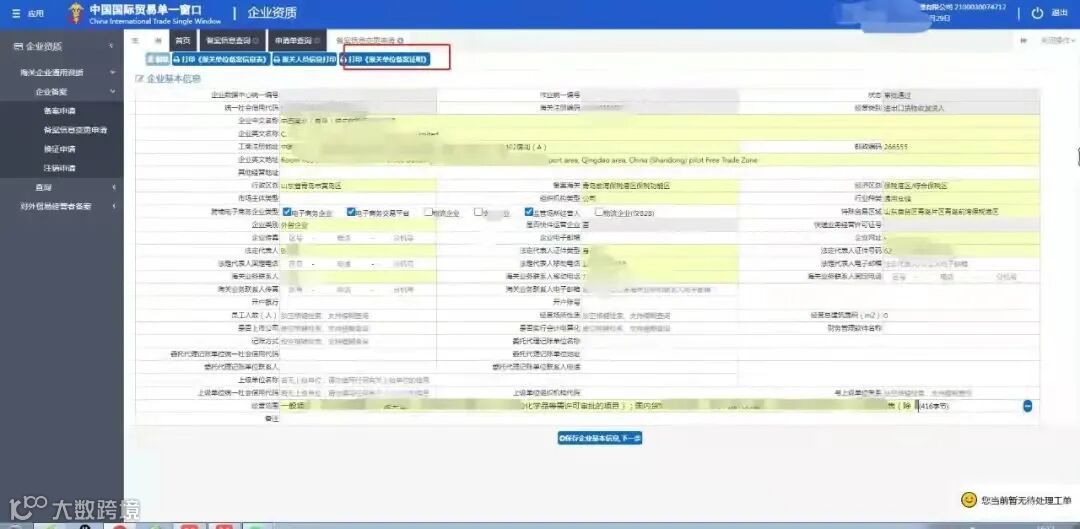Close the 申请单查询 tab via its x
This screenshot has height=529, width=1080.
point(317,41)
